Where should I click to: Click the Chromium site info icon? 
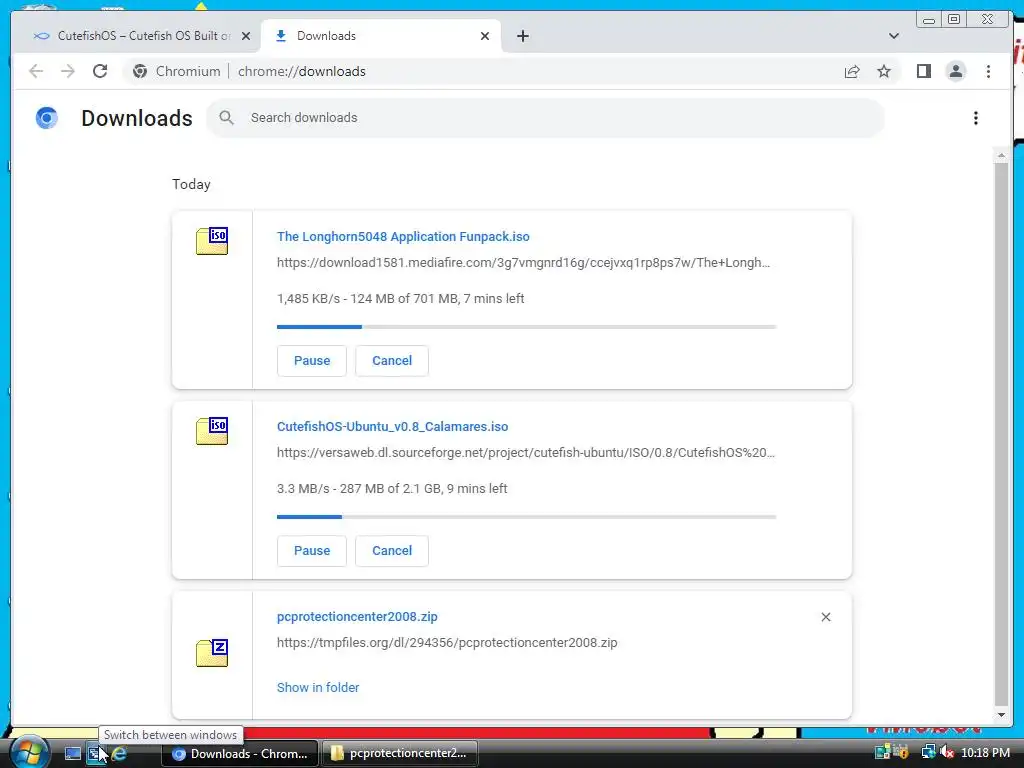[x=140, y=71]
